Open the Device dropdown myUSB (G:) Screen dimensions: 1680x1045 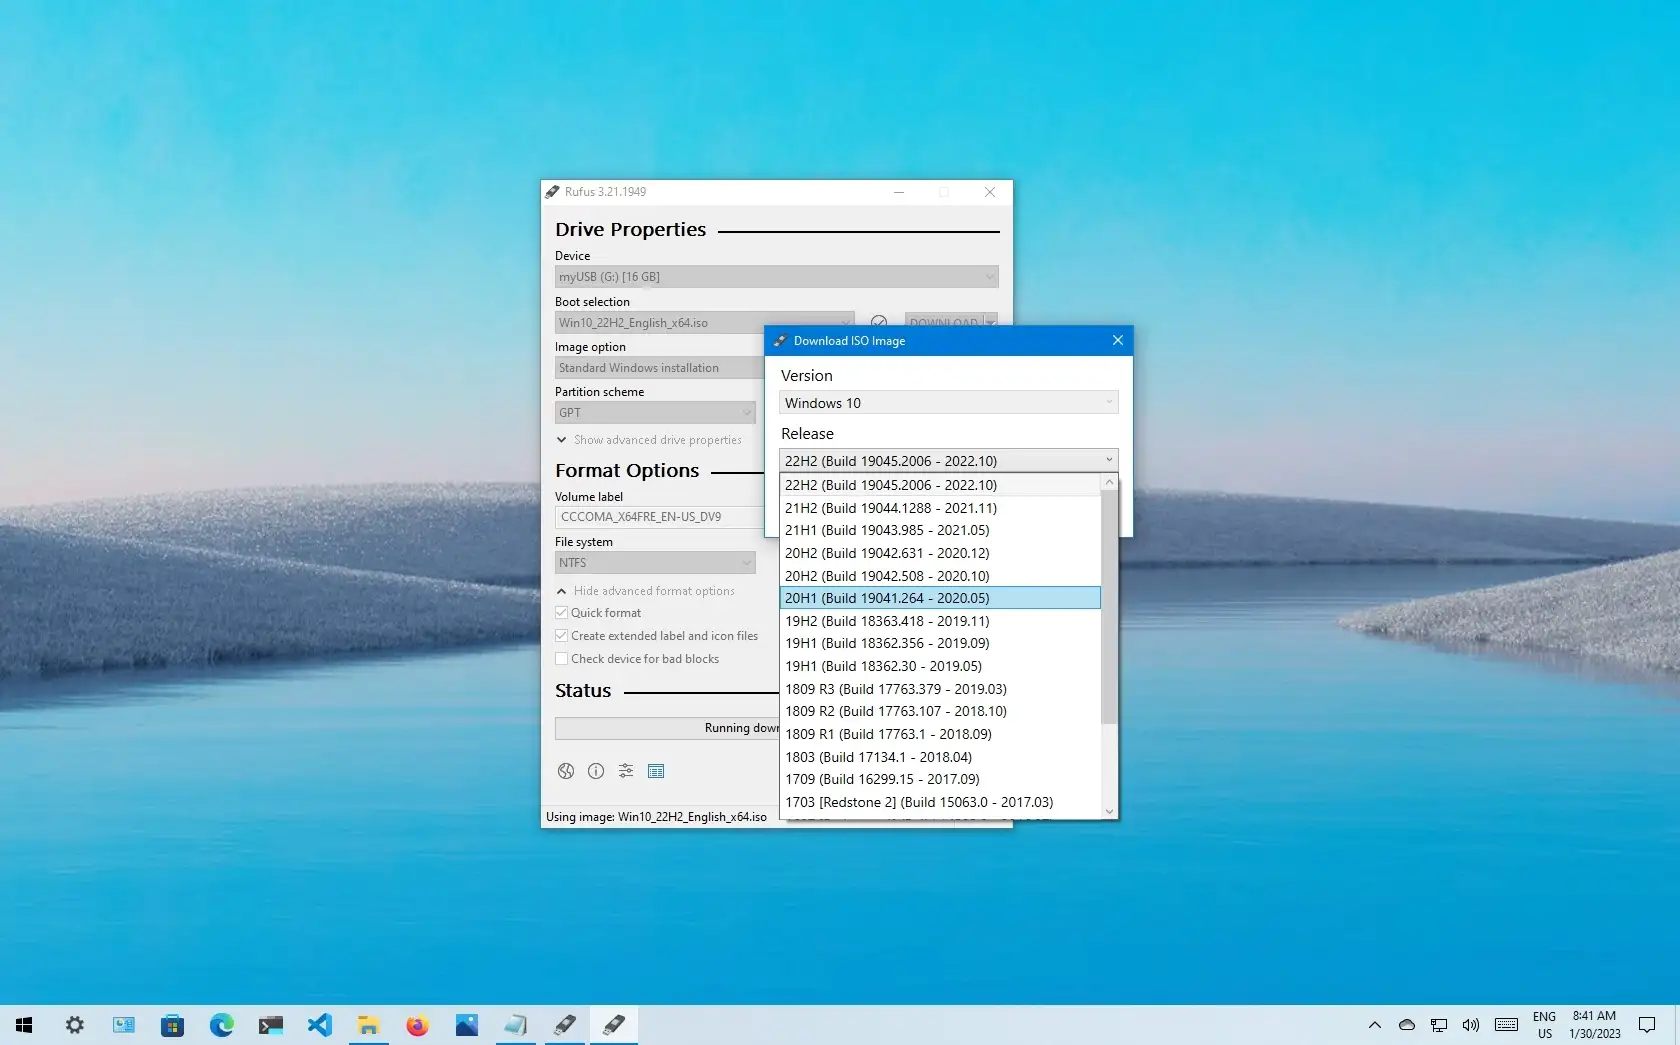(x=777, y=277)
